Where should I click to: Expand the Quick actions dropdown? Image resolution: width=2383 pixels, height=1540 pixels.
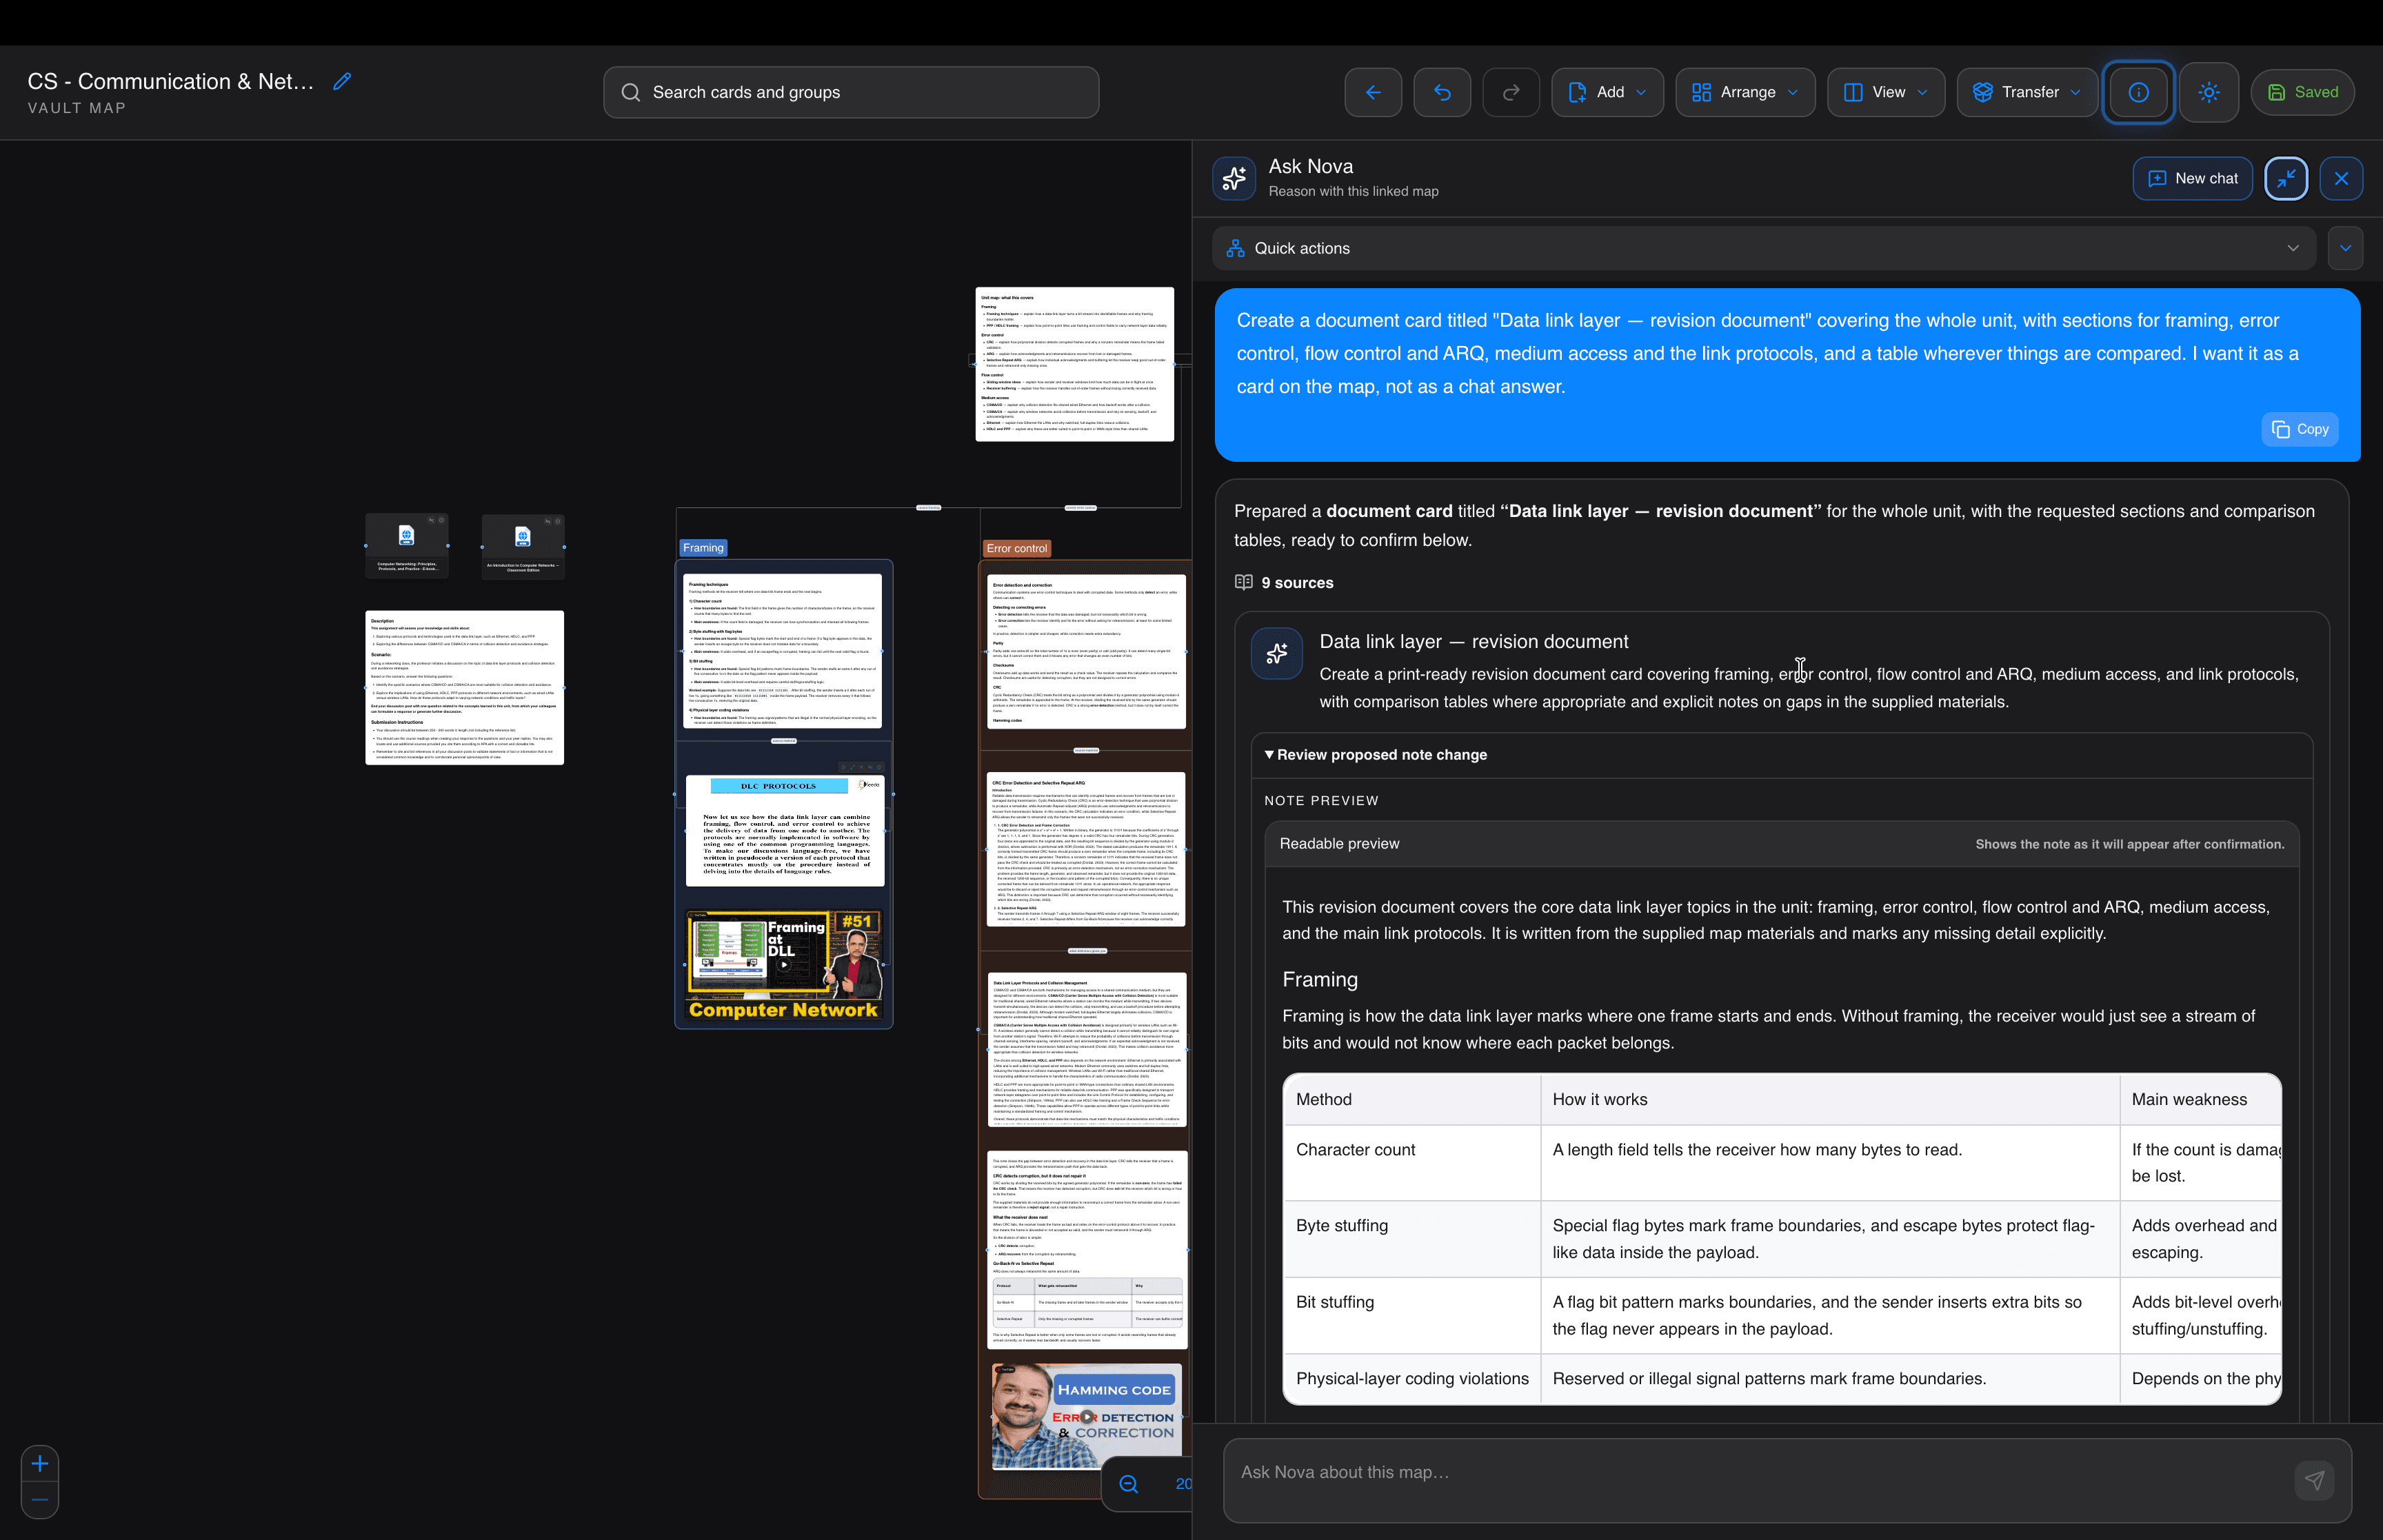click(1763, 248)
